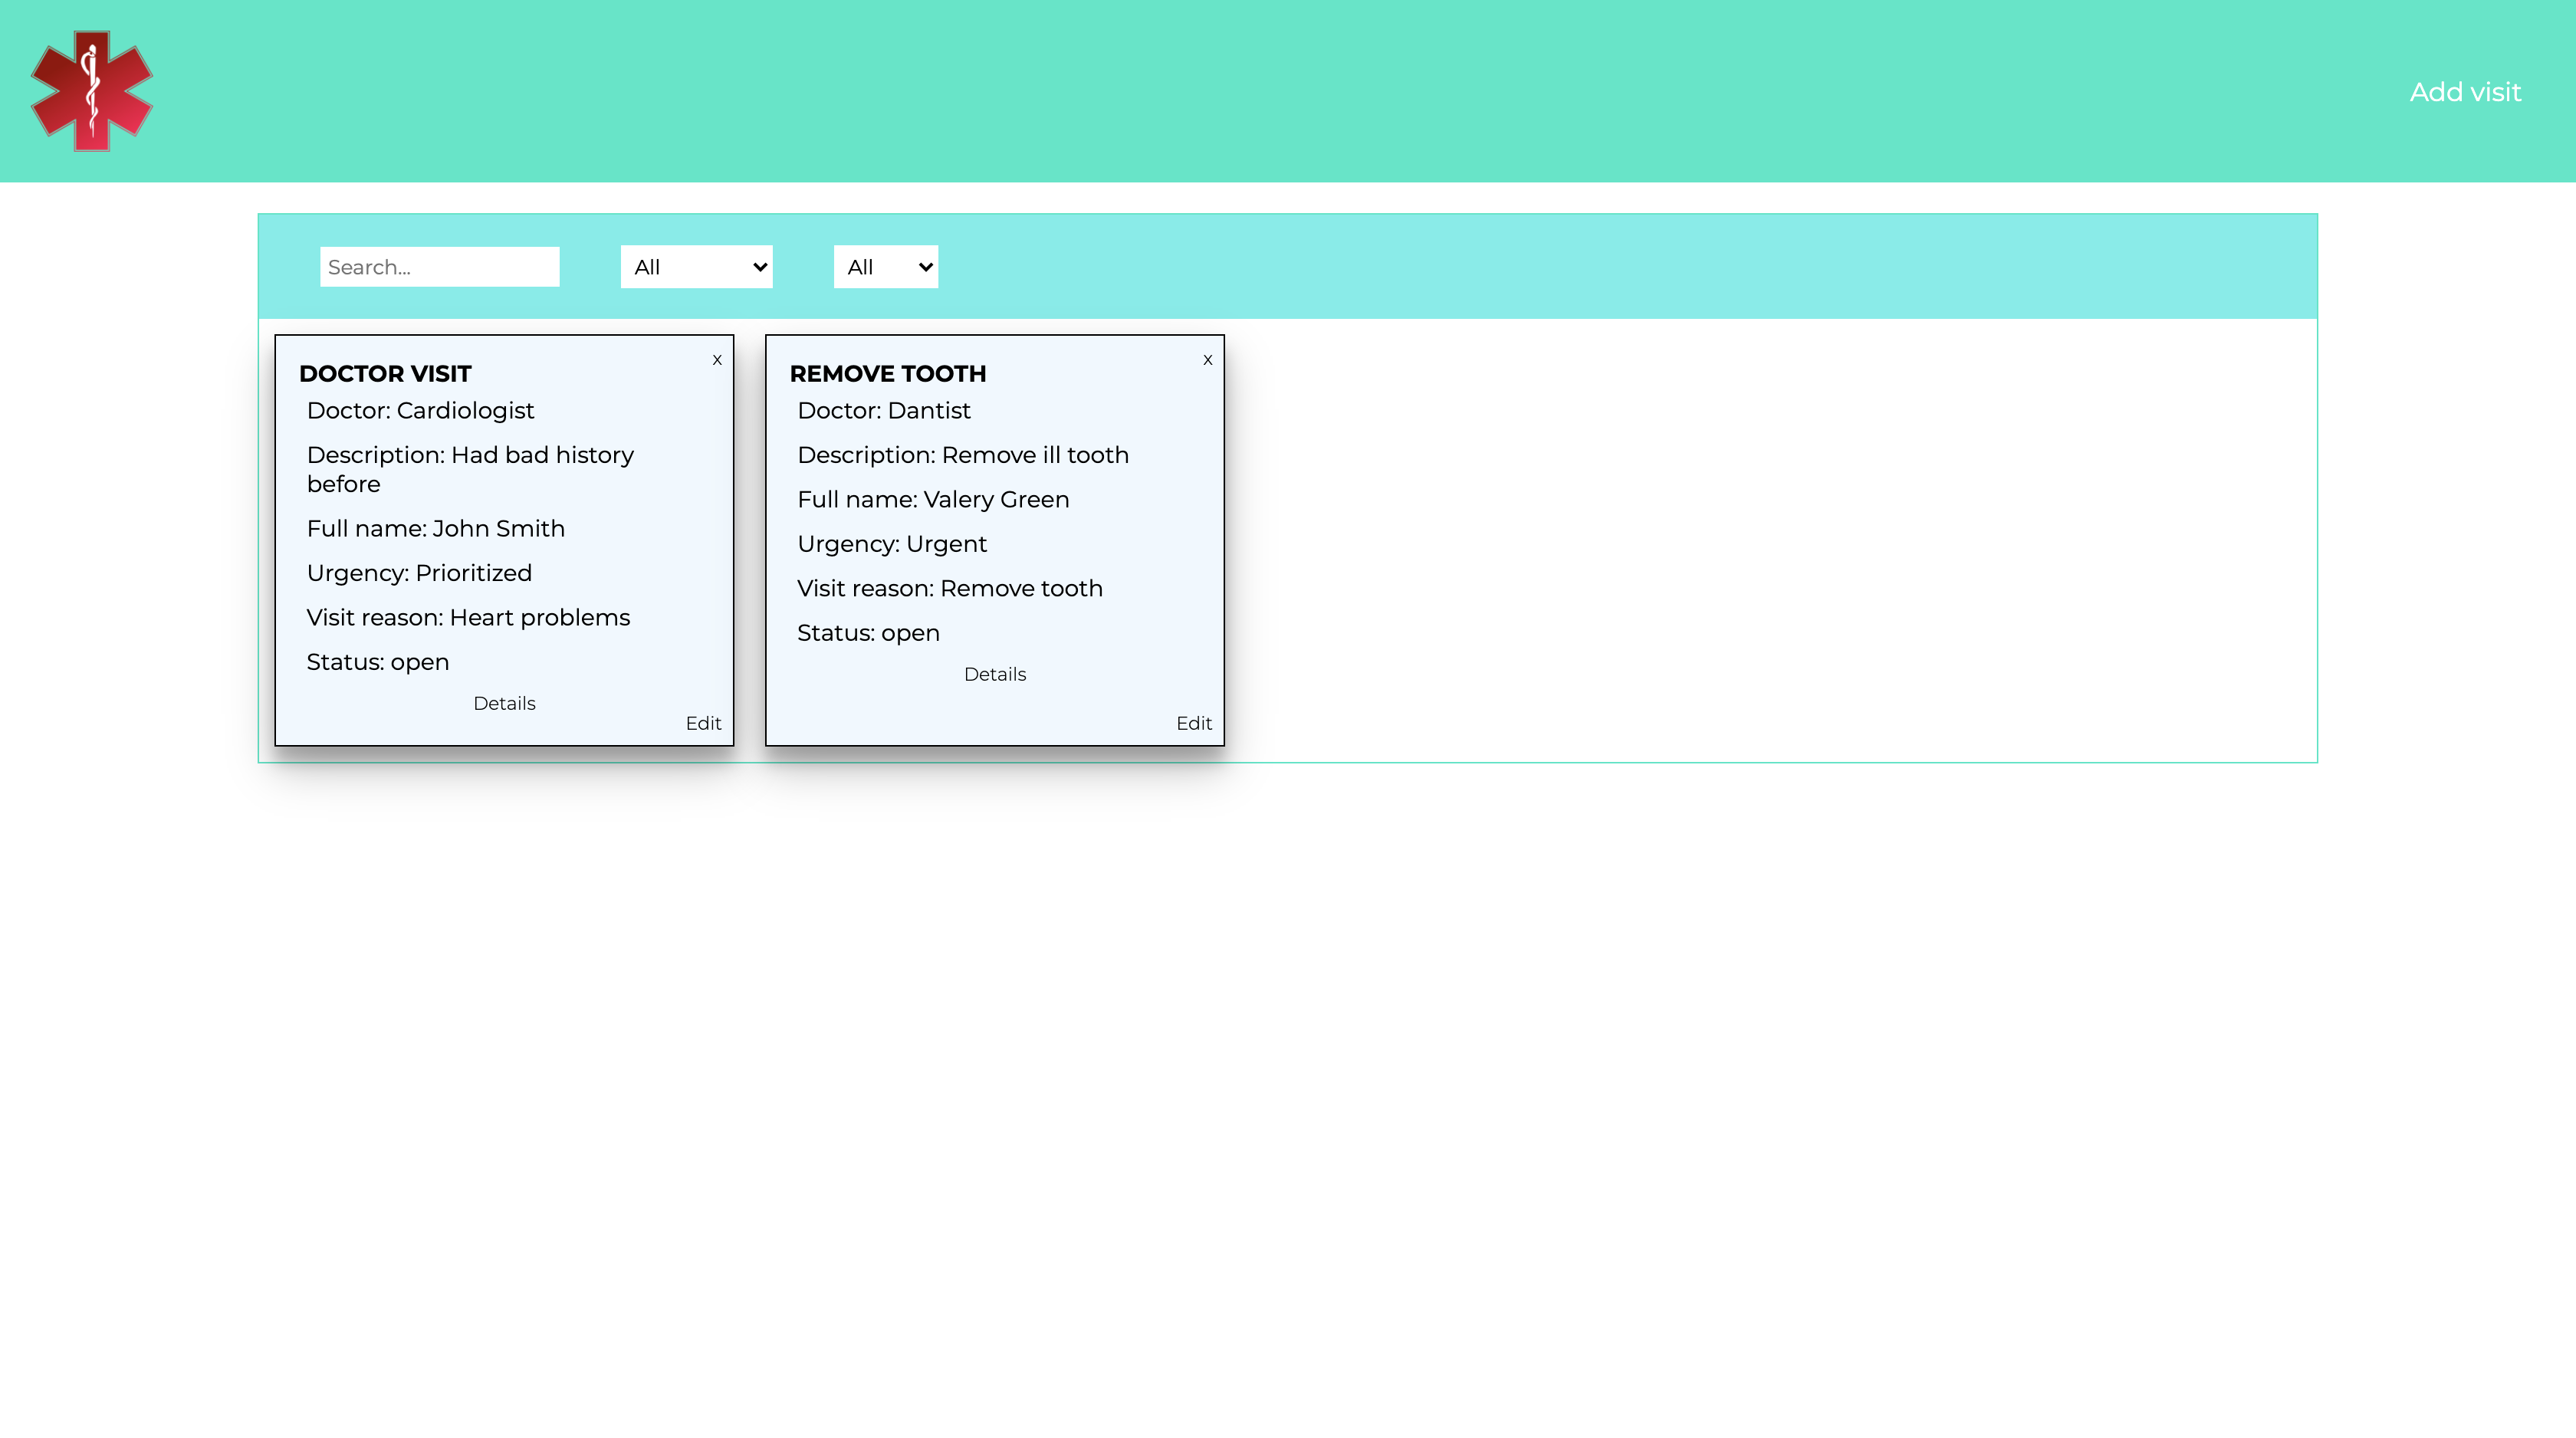Click the Doctor: Cardiologist line
Image resolution: width=2576 pixels, height=1438 pixels.
point(420,411)
